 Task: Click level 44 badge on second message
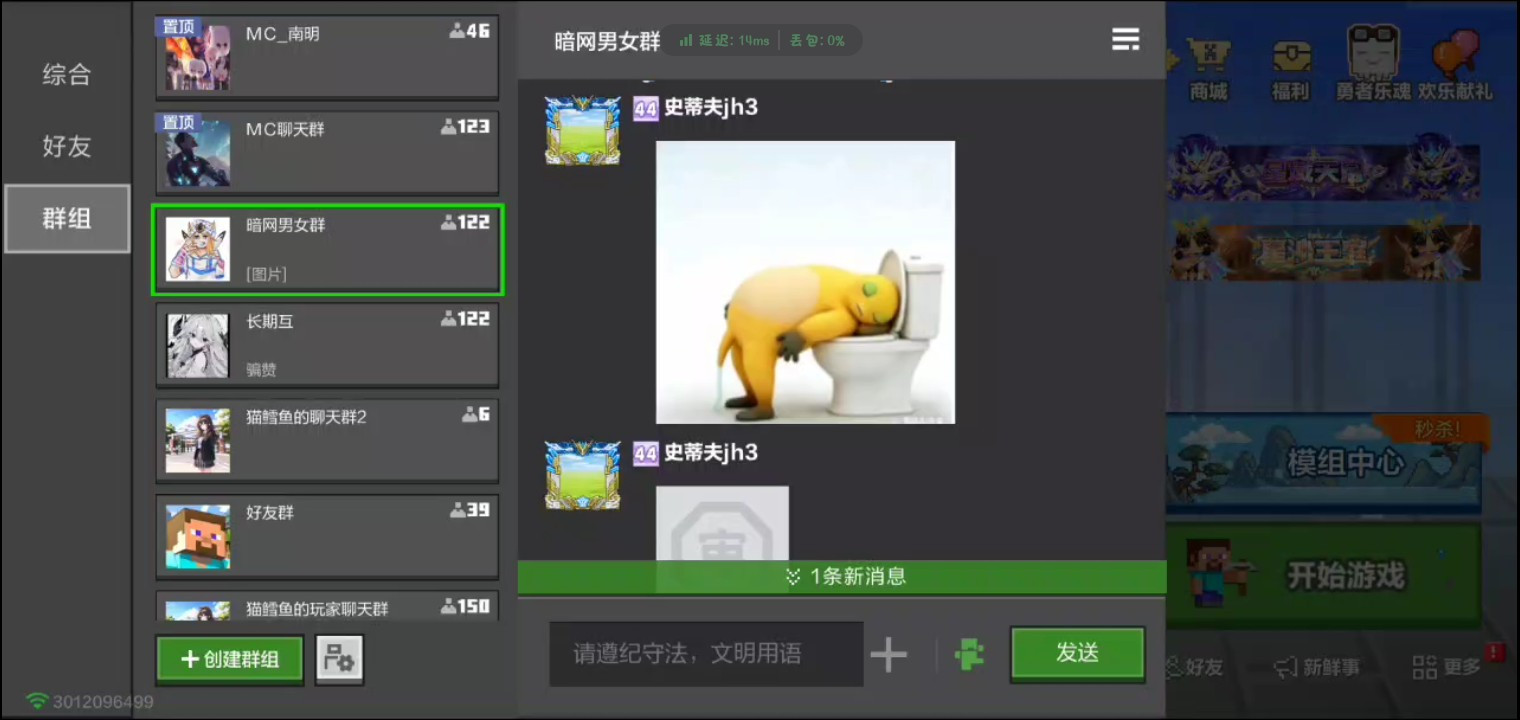click(x=646, y=453)
